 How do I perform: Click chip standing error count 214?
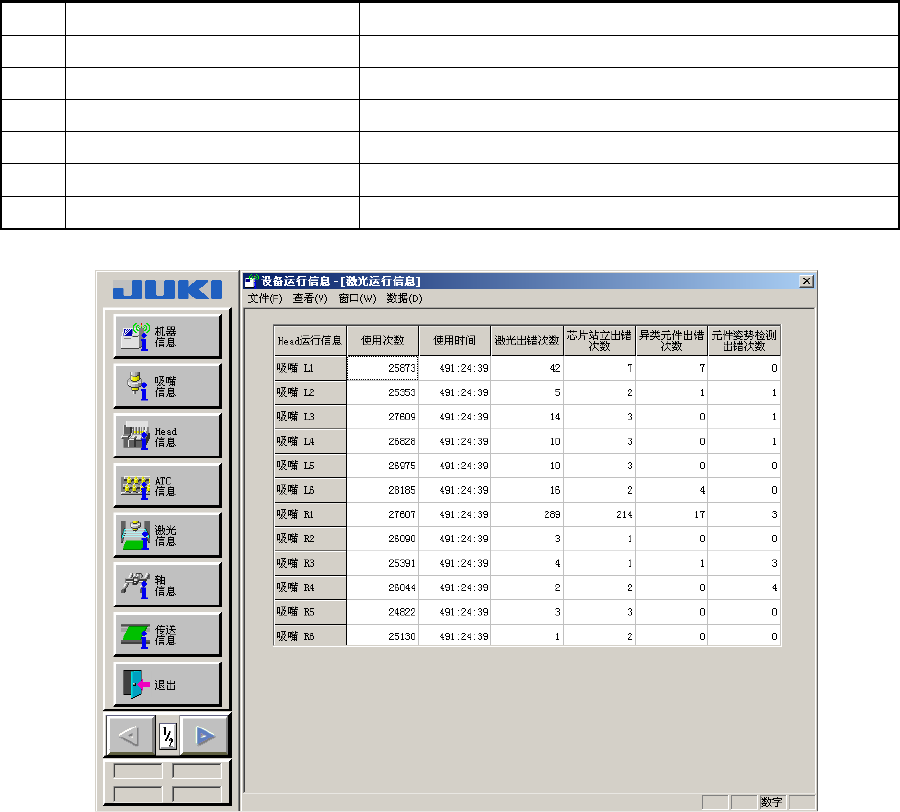point(599,514)
